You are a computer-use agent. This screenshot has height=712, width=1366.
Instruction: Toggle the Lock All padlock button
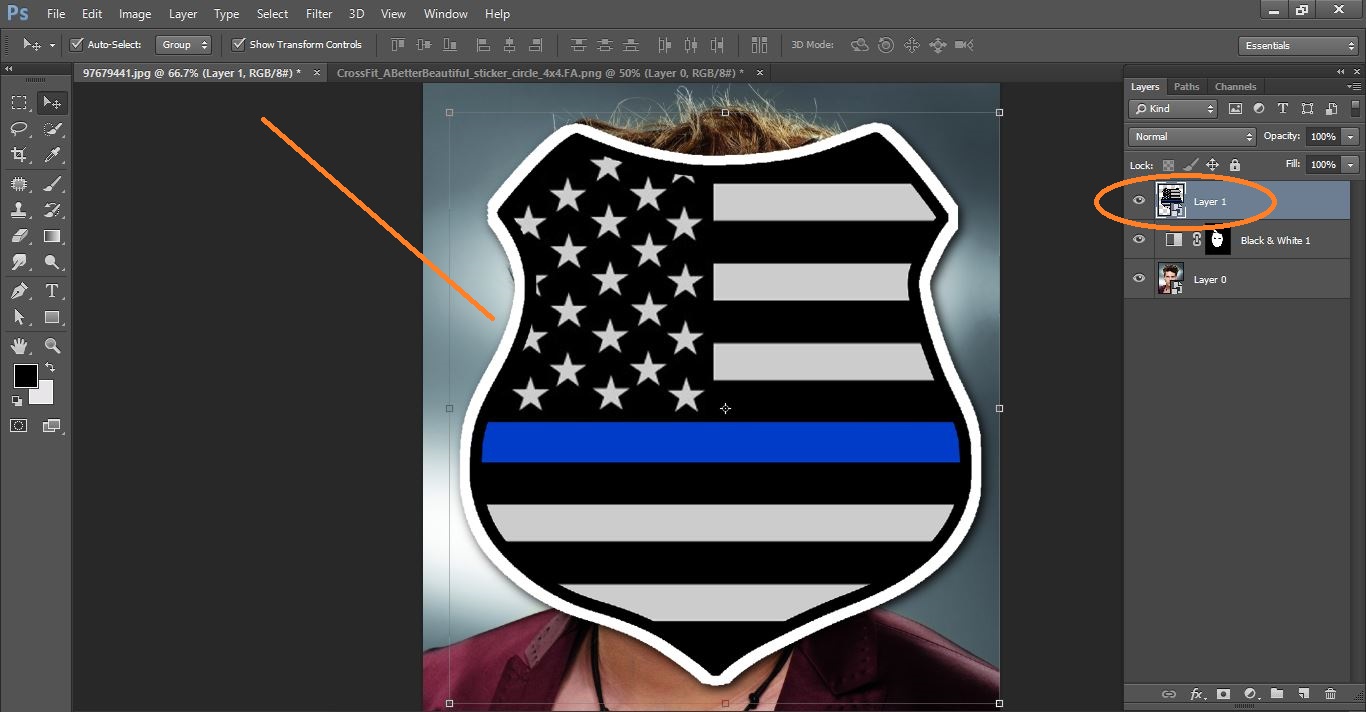[1234, 164]
